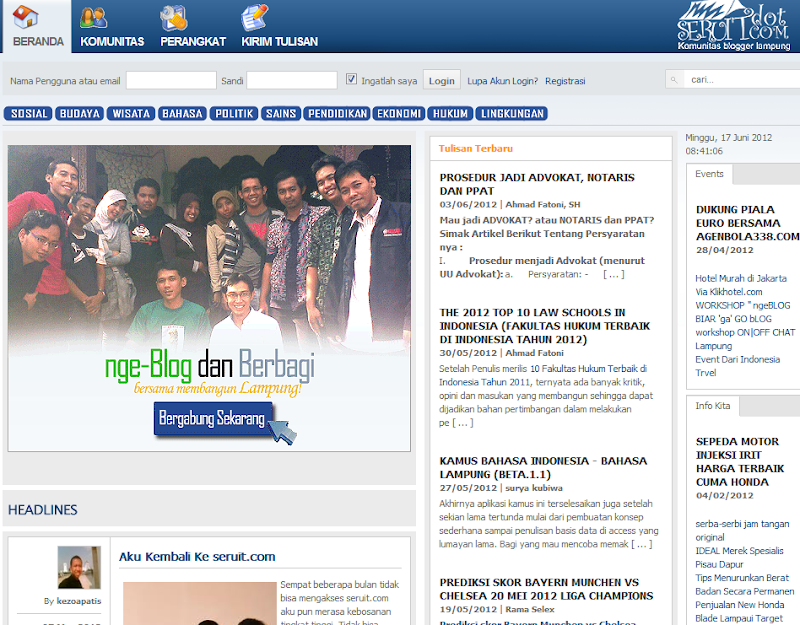This screenshot has height=625, width=800.
Task: Select the SAINS category
Action: (x=281, y=113)
